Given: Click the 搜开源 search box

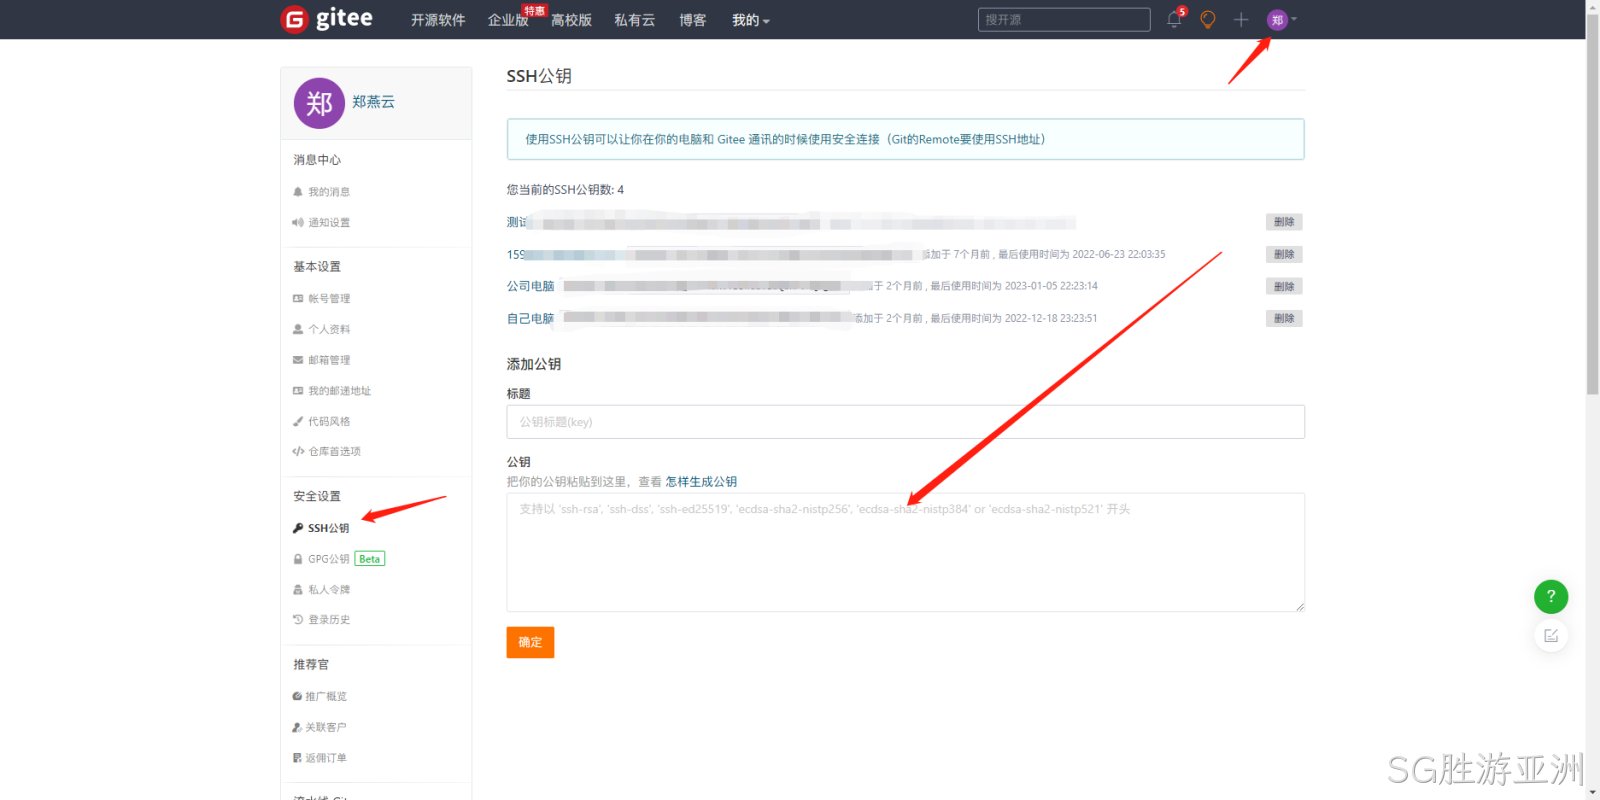Looking at the screenshot, I should click(1064, 19).
